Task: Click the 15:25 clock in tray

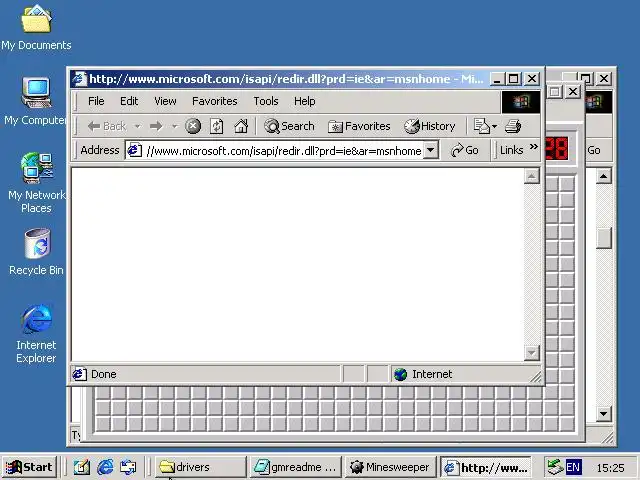Action: (611, 468)
